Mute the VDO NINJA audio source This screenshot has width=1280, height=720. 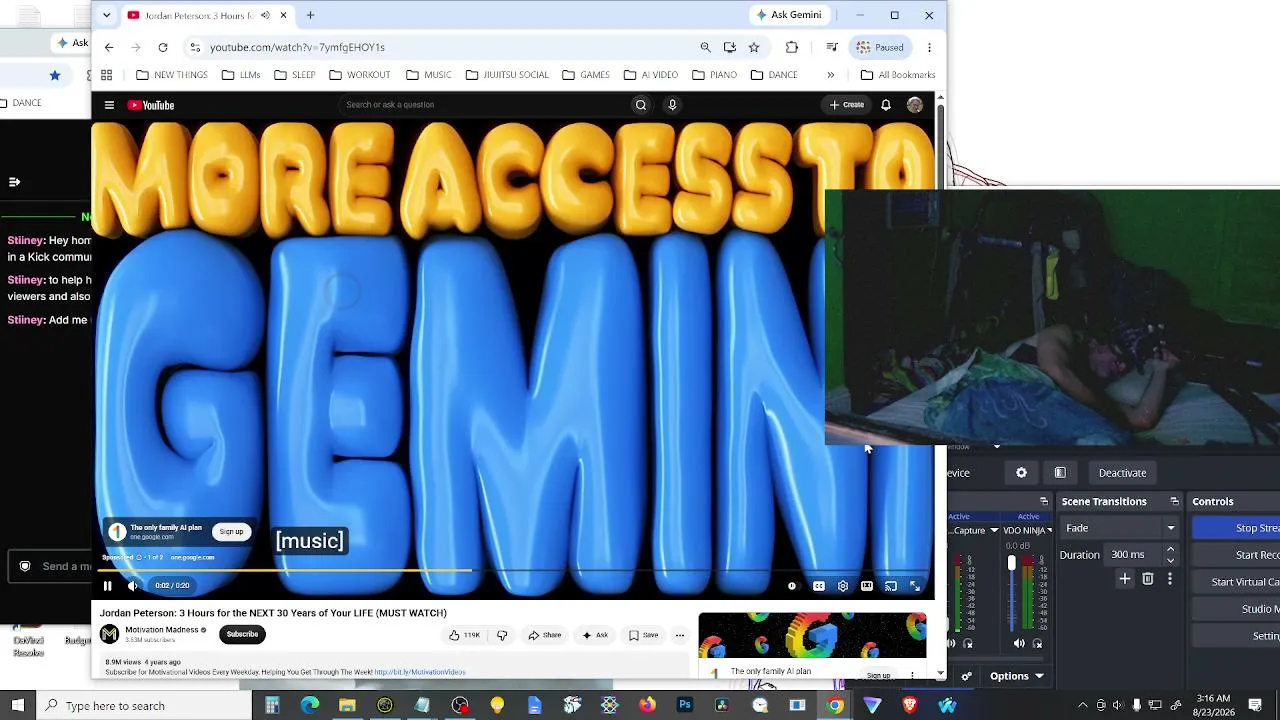(1019, 643)
